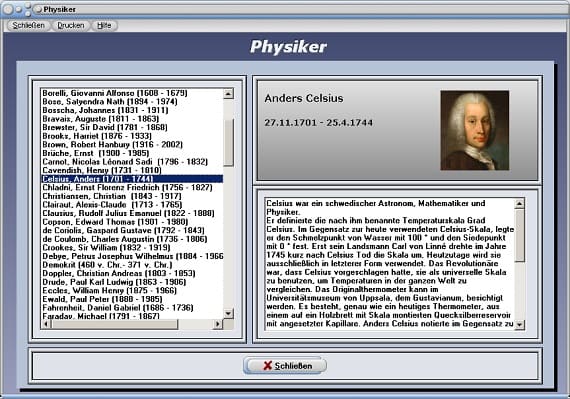The image size is (570, 399).
Task: Click down arrow of biography text scrollbar
Action: click(519, 324)
